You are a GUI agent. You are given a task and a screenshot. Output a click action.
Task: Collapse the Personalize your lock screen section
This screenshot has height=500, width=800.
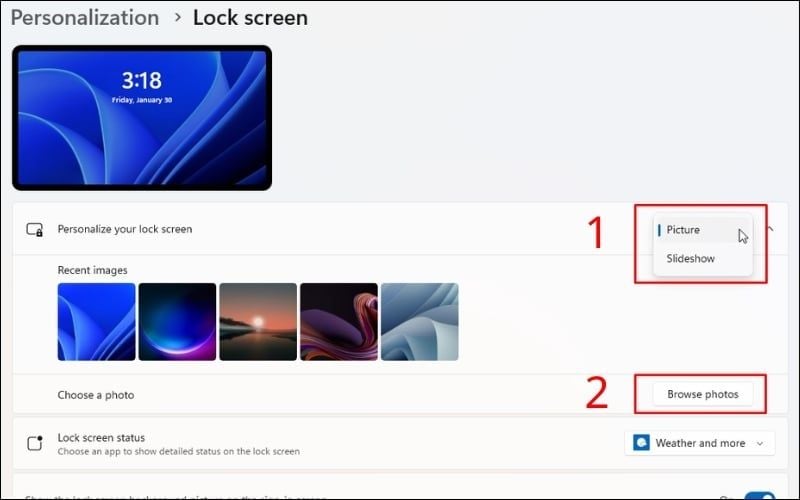click(x=770, y=230)
